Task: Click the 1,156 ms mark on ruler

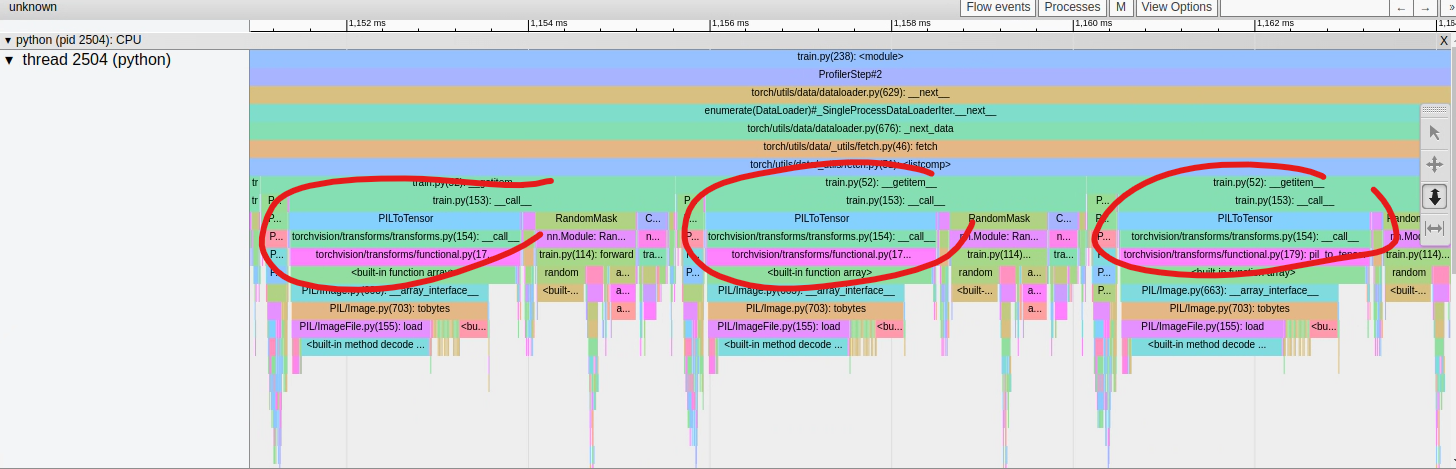Action: (x=711, y=24)
